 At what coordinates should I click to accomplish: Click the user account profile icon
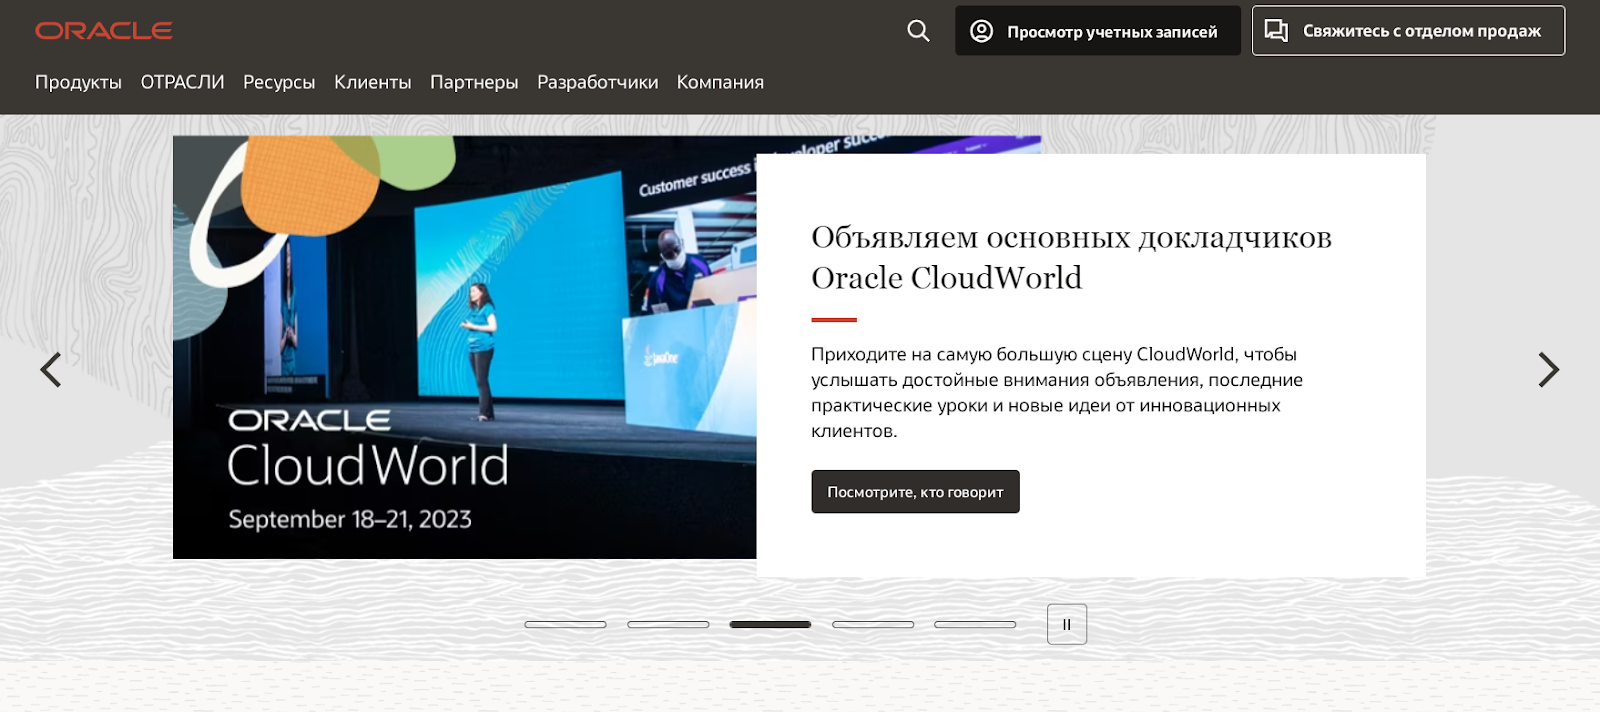[982, 31]
